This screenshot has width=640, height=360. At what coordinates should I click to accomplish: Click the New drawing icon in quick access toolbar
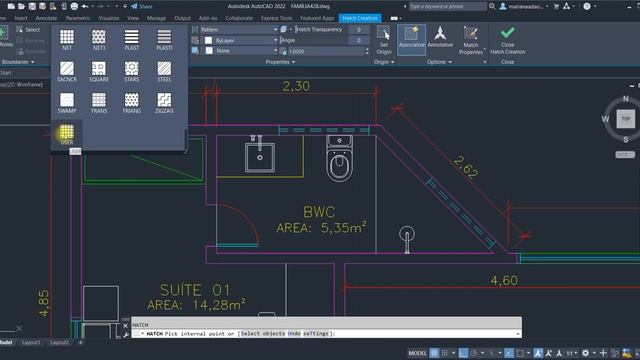(11, 6)
